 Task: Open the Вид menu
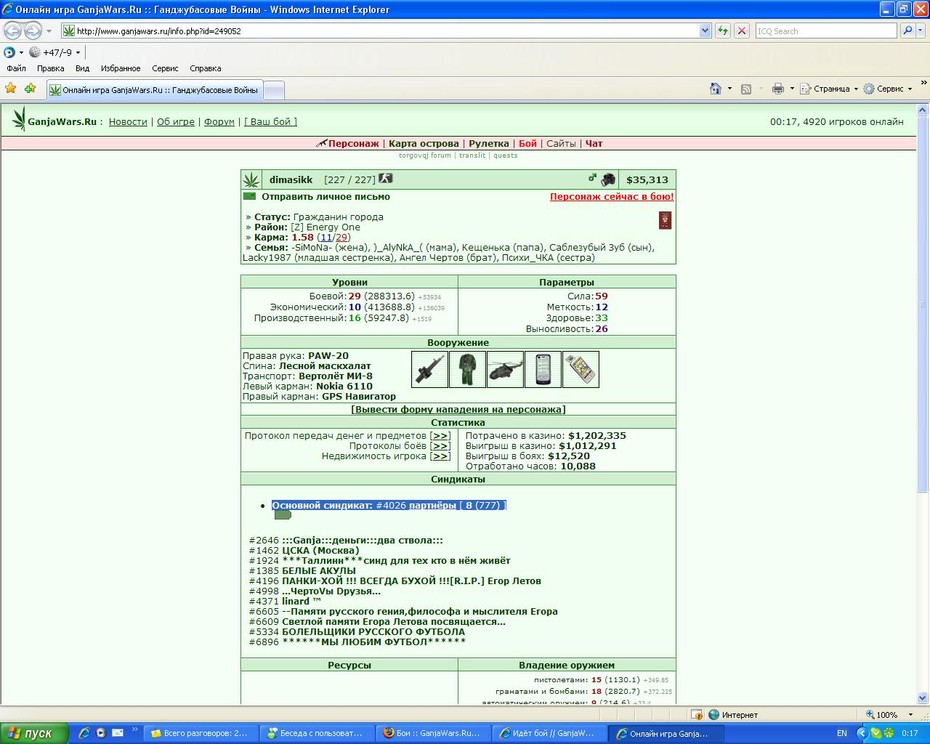(82, 68)
